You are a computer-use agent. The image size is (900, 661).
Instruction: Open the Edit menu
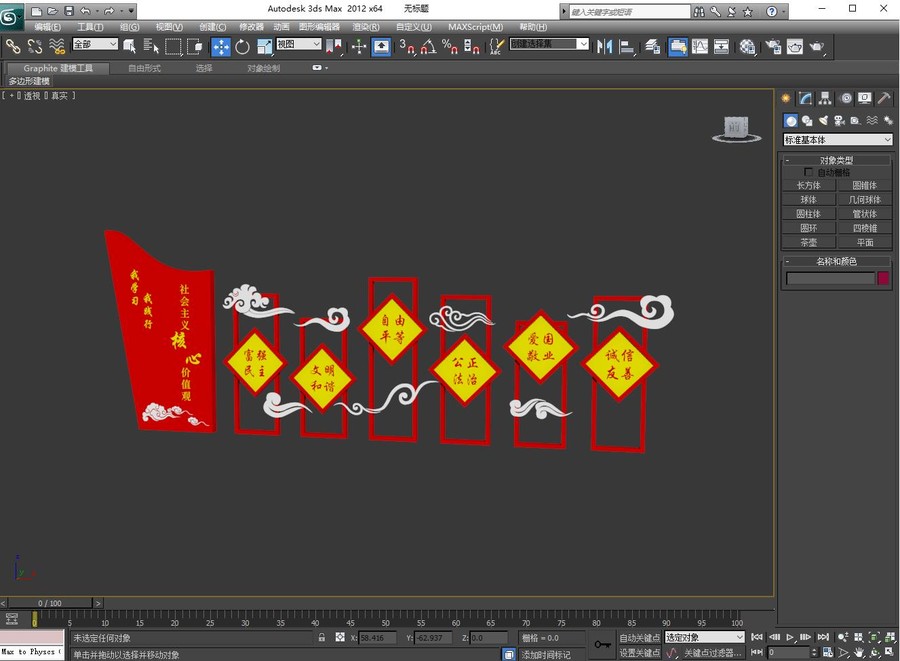47,27
